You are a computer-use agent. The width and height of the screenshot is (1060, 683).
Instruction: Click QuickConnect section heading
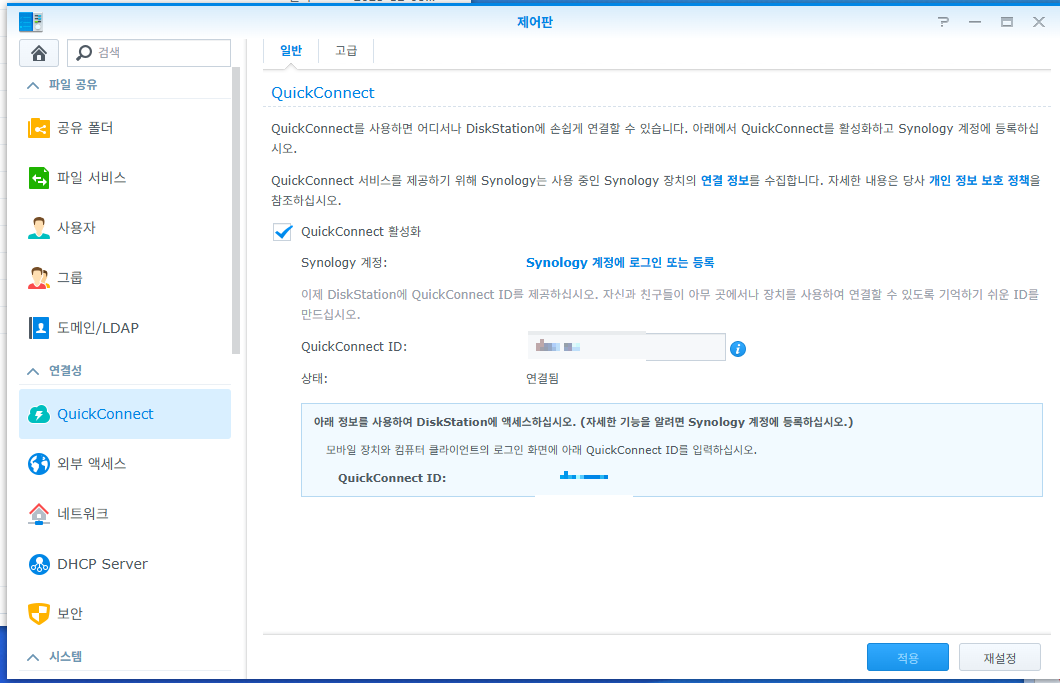322,93
